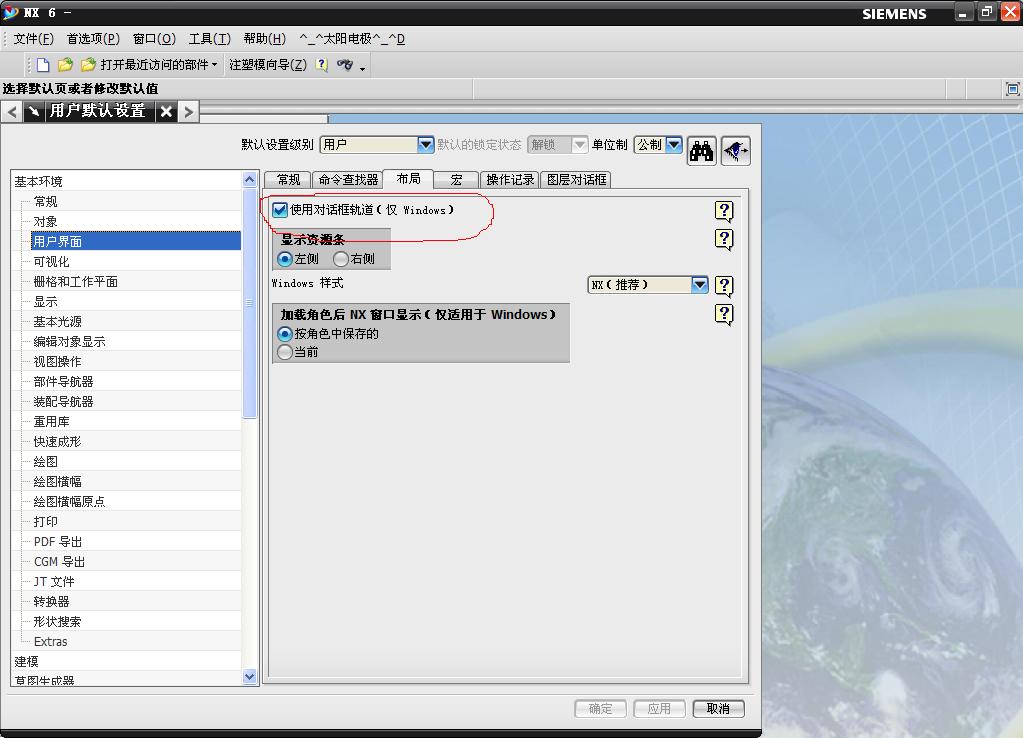Switch to the 操作记录 tab

coord(510,179)
